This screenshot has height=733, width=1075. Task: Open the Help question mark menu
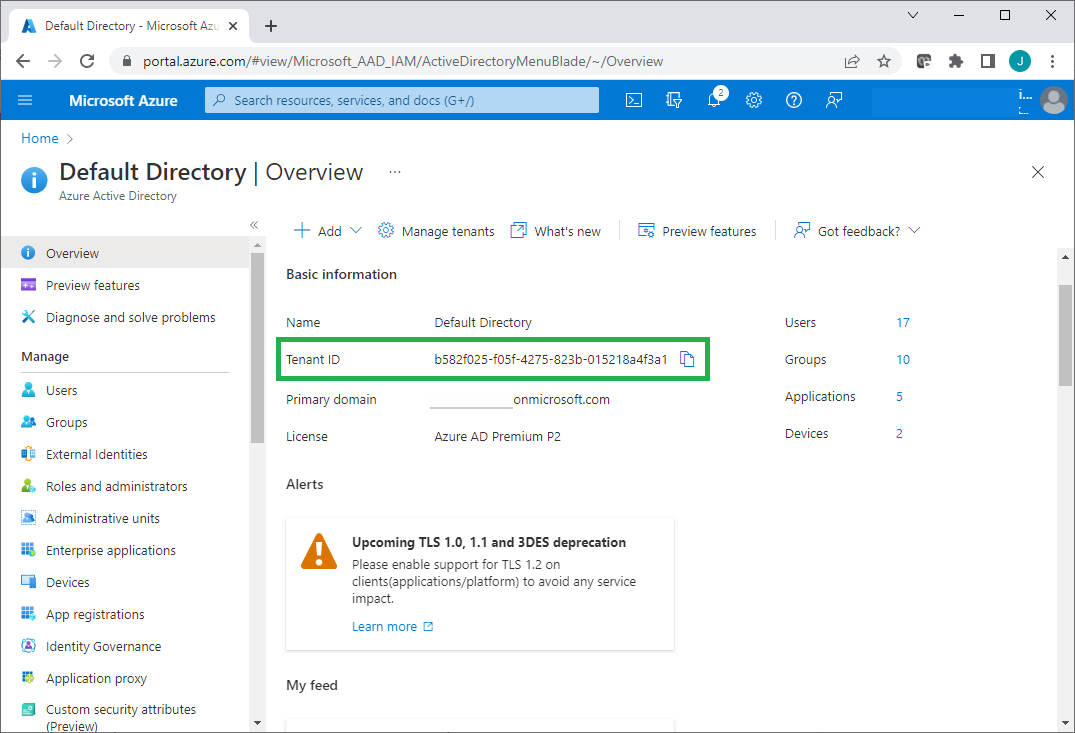(794, 100)
